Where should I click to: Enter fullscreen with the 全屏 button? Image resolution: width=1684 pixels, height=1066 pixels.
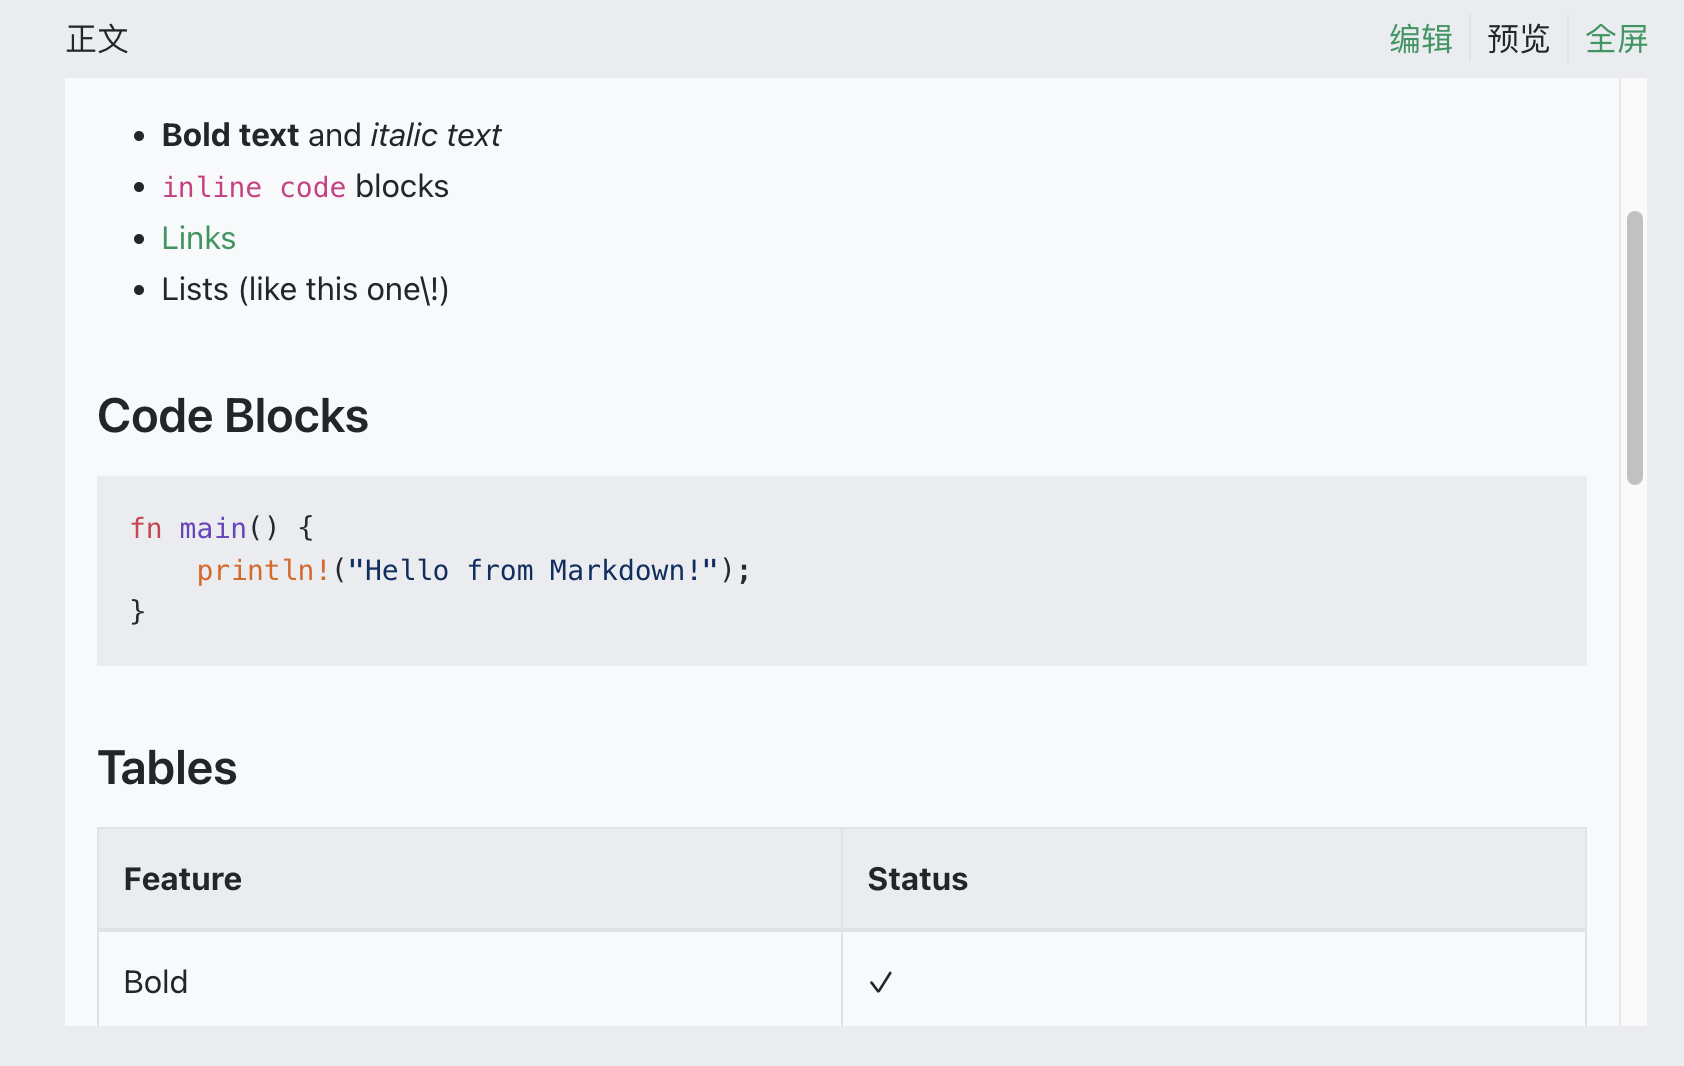pyautogui.click(x=1616, y=39)
